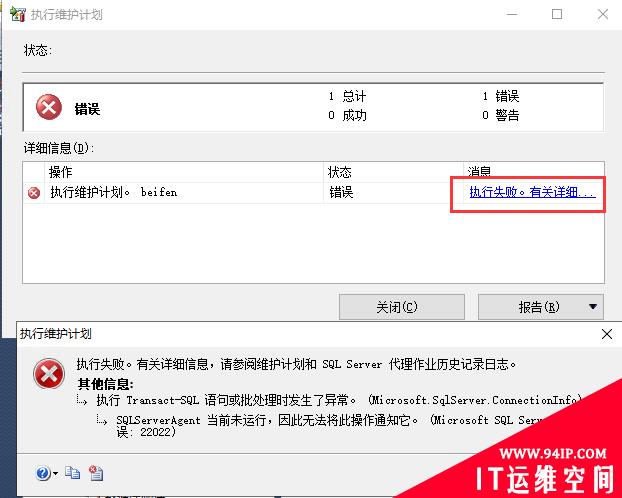This screenshot has width=622, height=498.
Task: Close the main 执行维护计划 progress window
Action: [x=603, y=14]
